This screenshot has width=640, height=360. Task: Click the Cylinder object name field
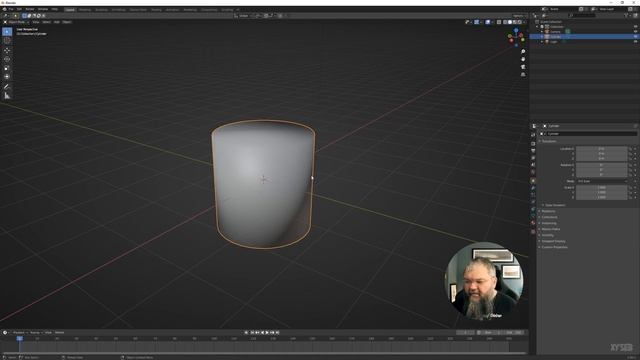click(592, 134)
